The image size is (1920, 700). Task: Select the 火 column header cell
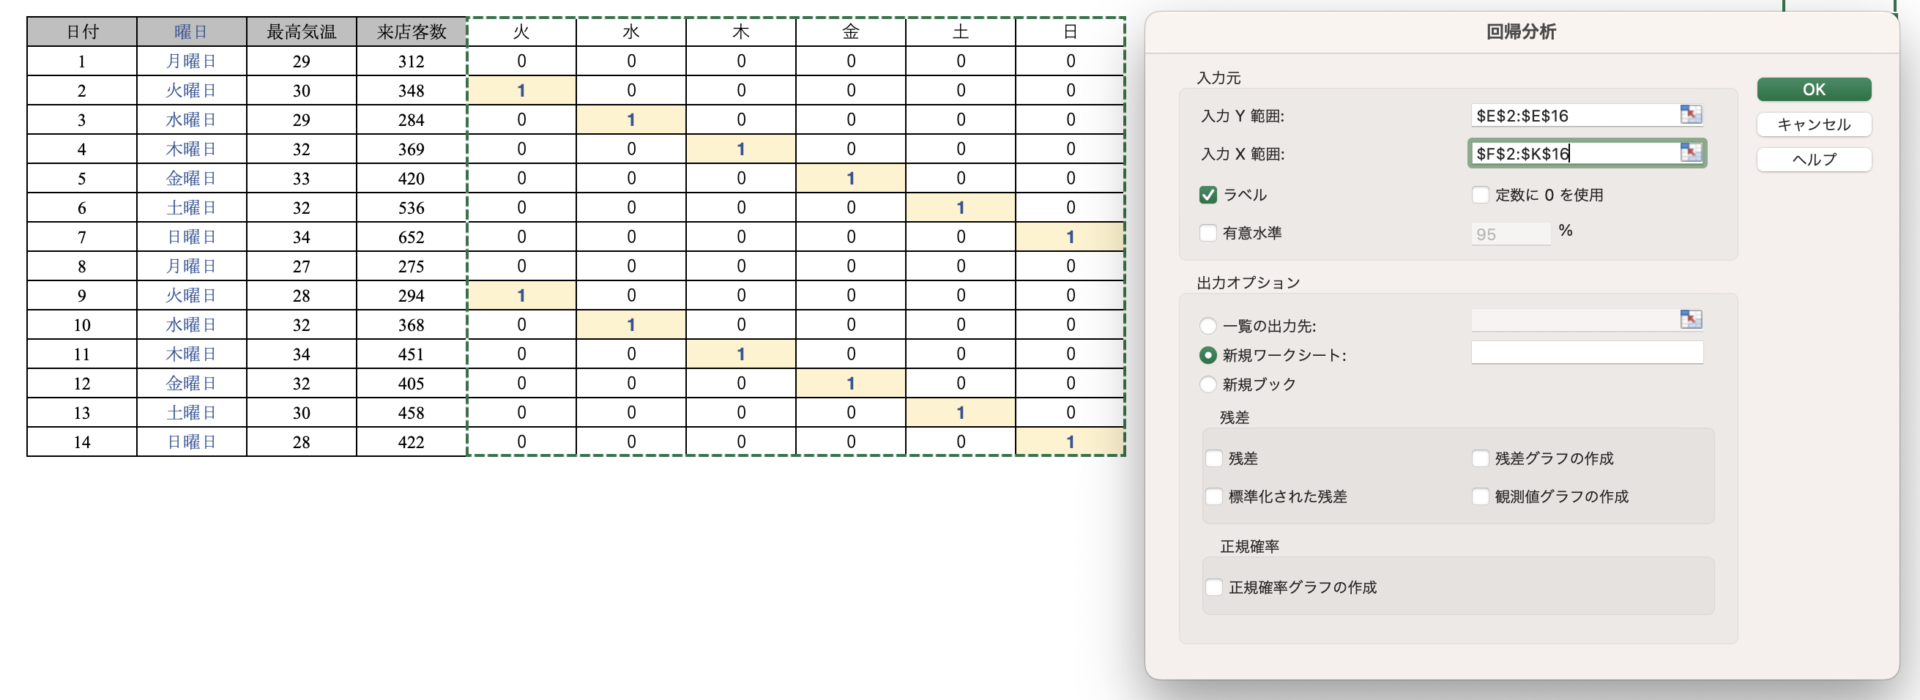click(522, 32)
